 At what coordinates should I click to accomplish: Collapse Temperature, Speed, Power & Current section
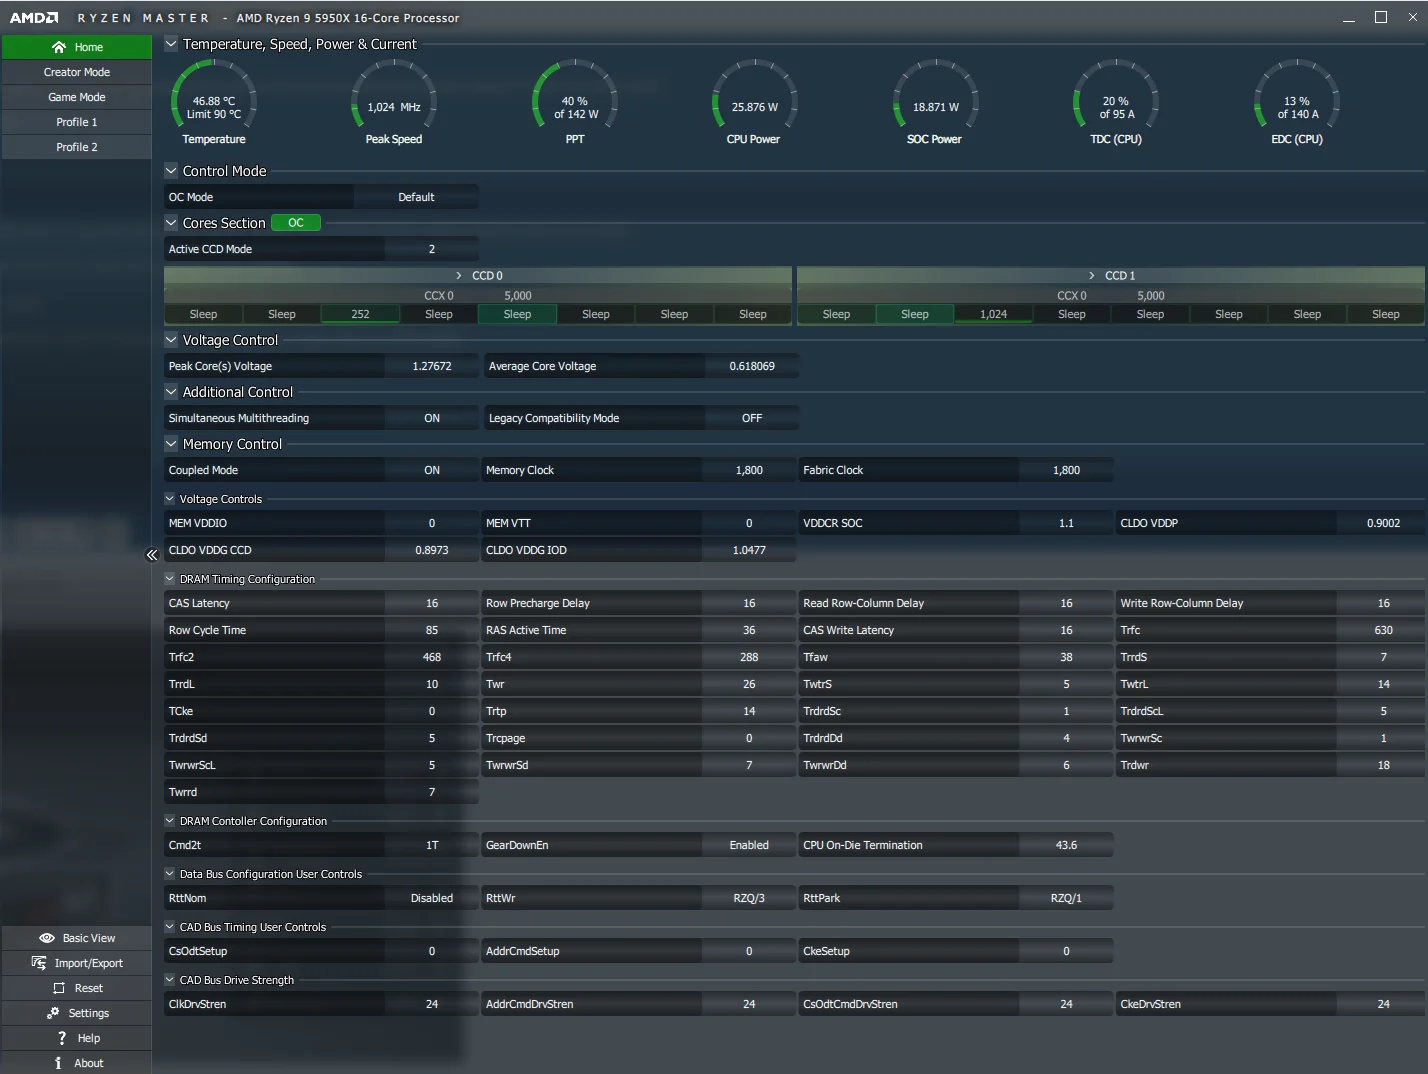(x=171, y=44)
